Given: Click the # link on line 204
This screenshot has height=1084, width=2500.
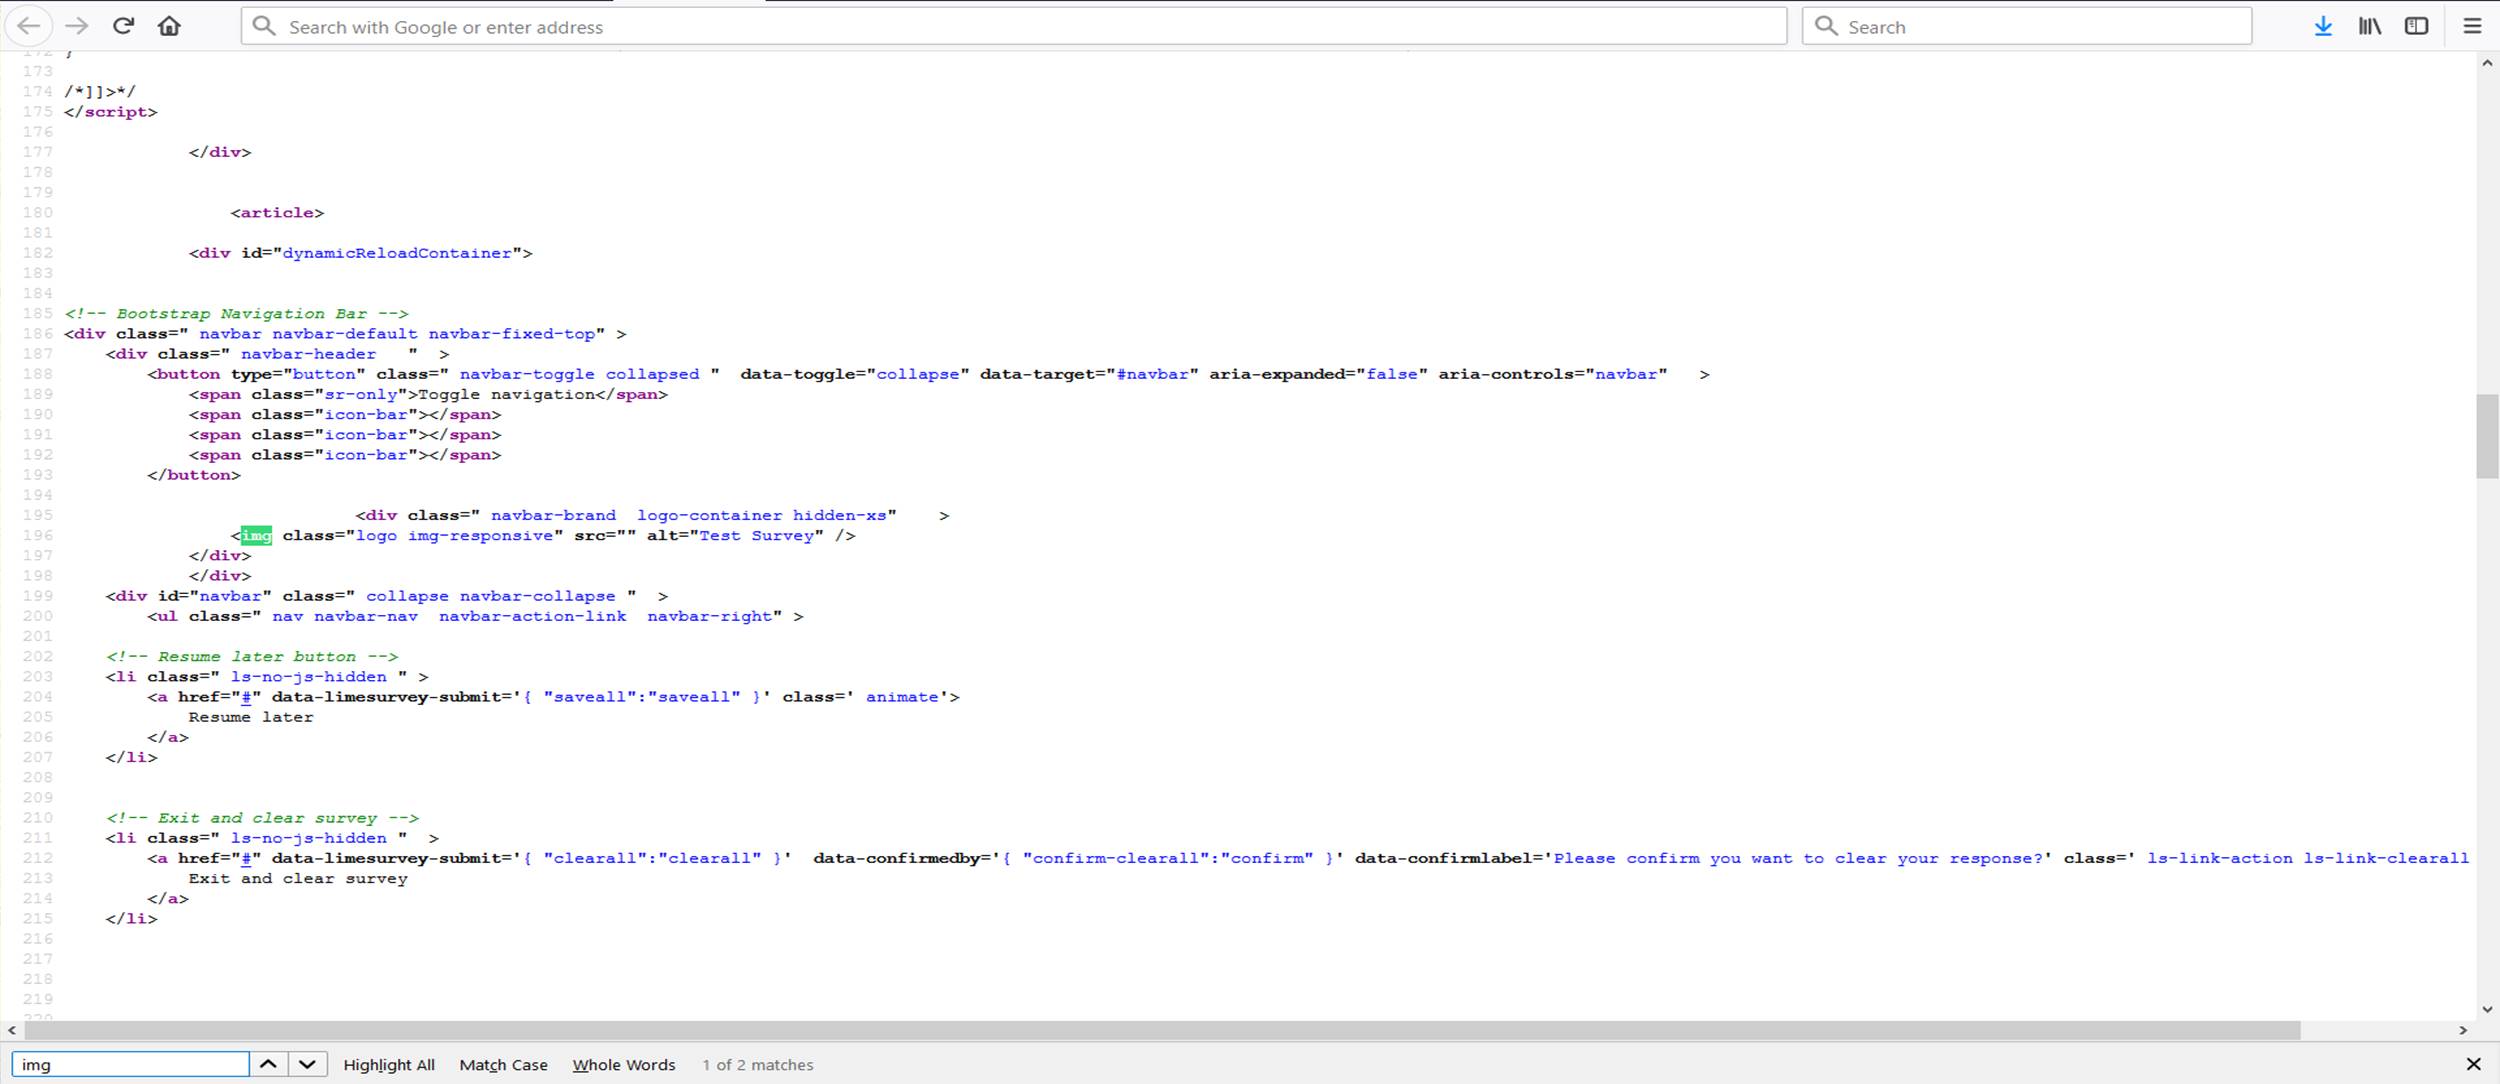Looking at the screenshot, I should (246, 697).
